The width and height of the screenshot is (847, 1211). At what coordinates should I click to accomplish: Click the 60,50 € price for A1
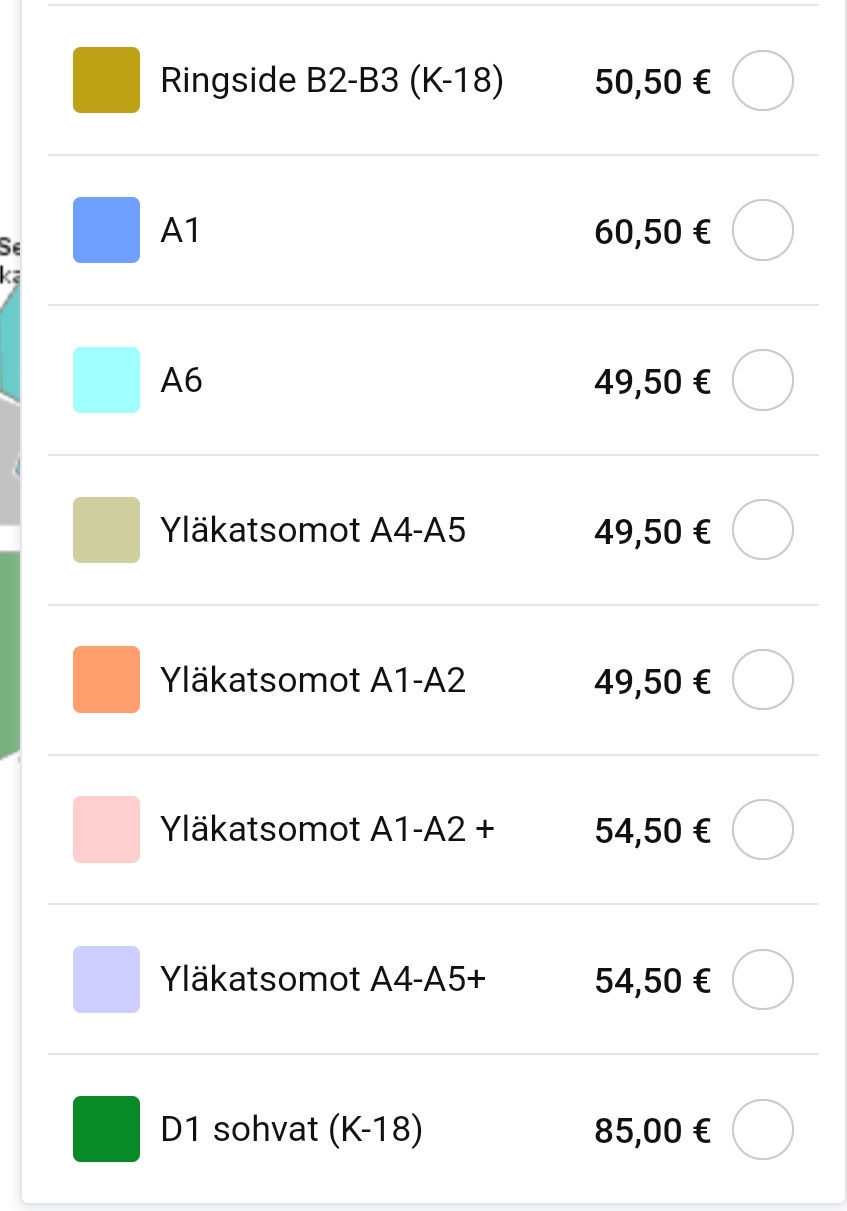(x=652, y=232)
